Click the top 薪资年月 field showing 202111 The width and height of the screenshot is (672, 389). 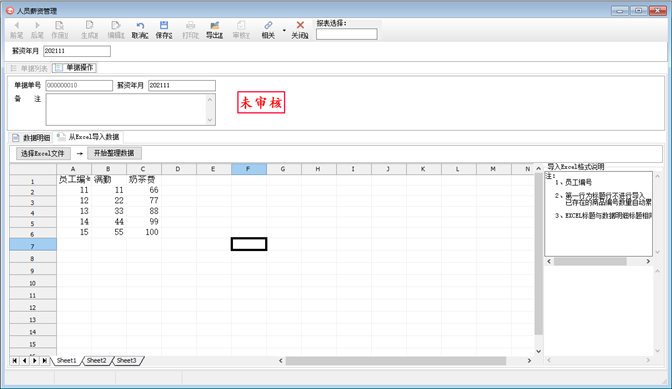click(x=77, y=51)
